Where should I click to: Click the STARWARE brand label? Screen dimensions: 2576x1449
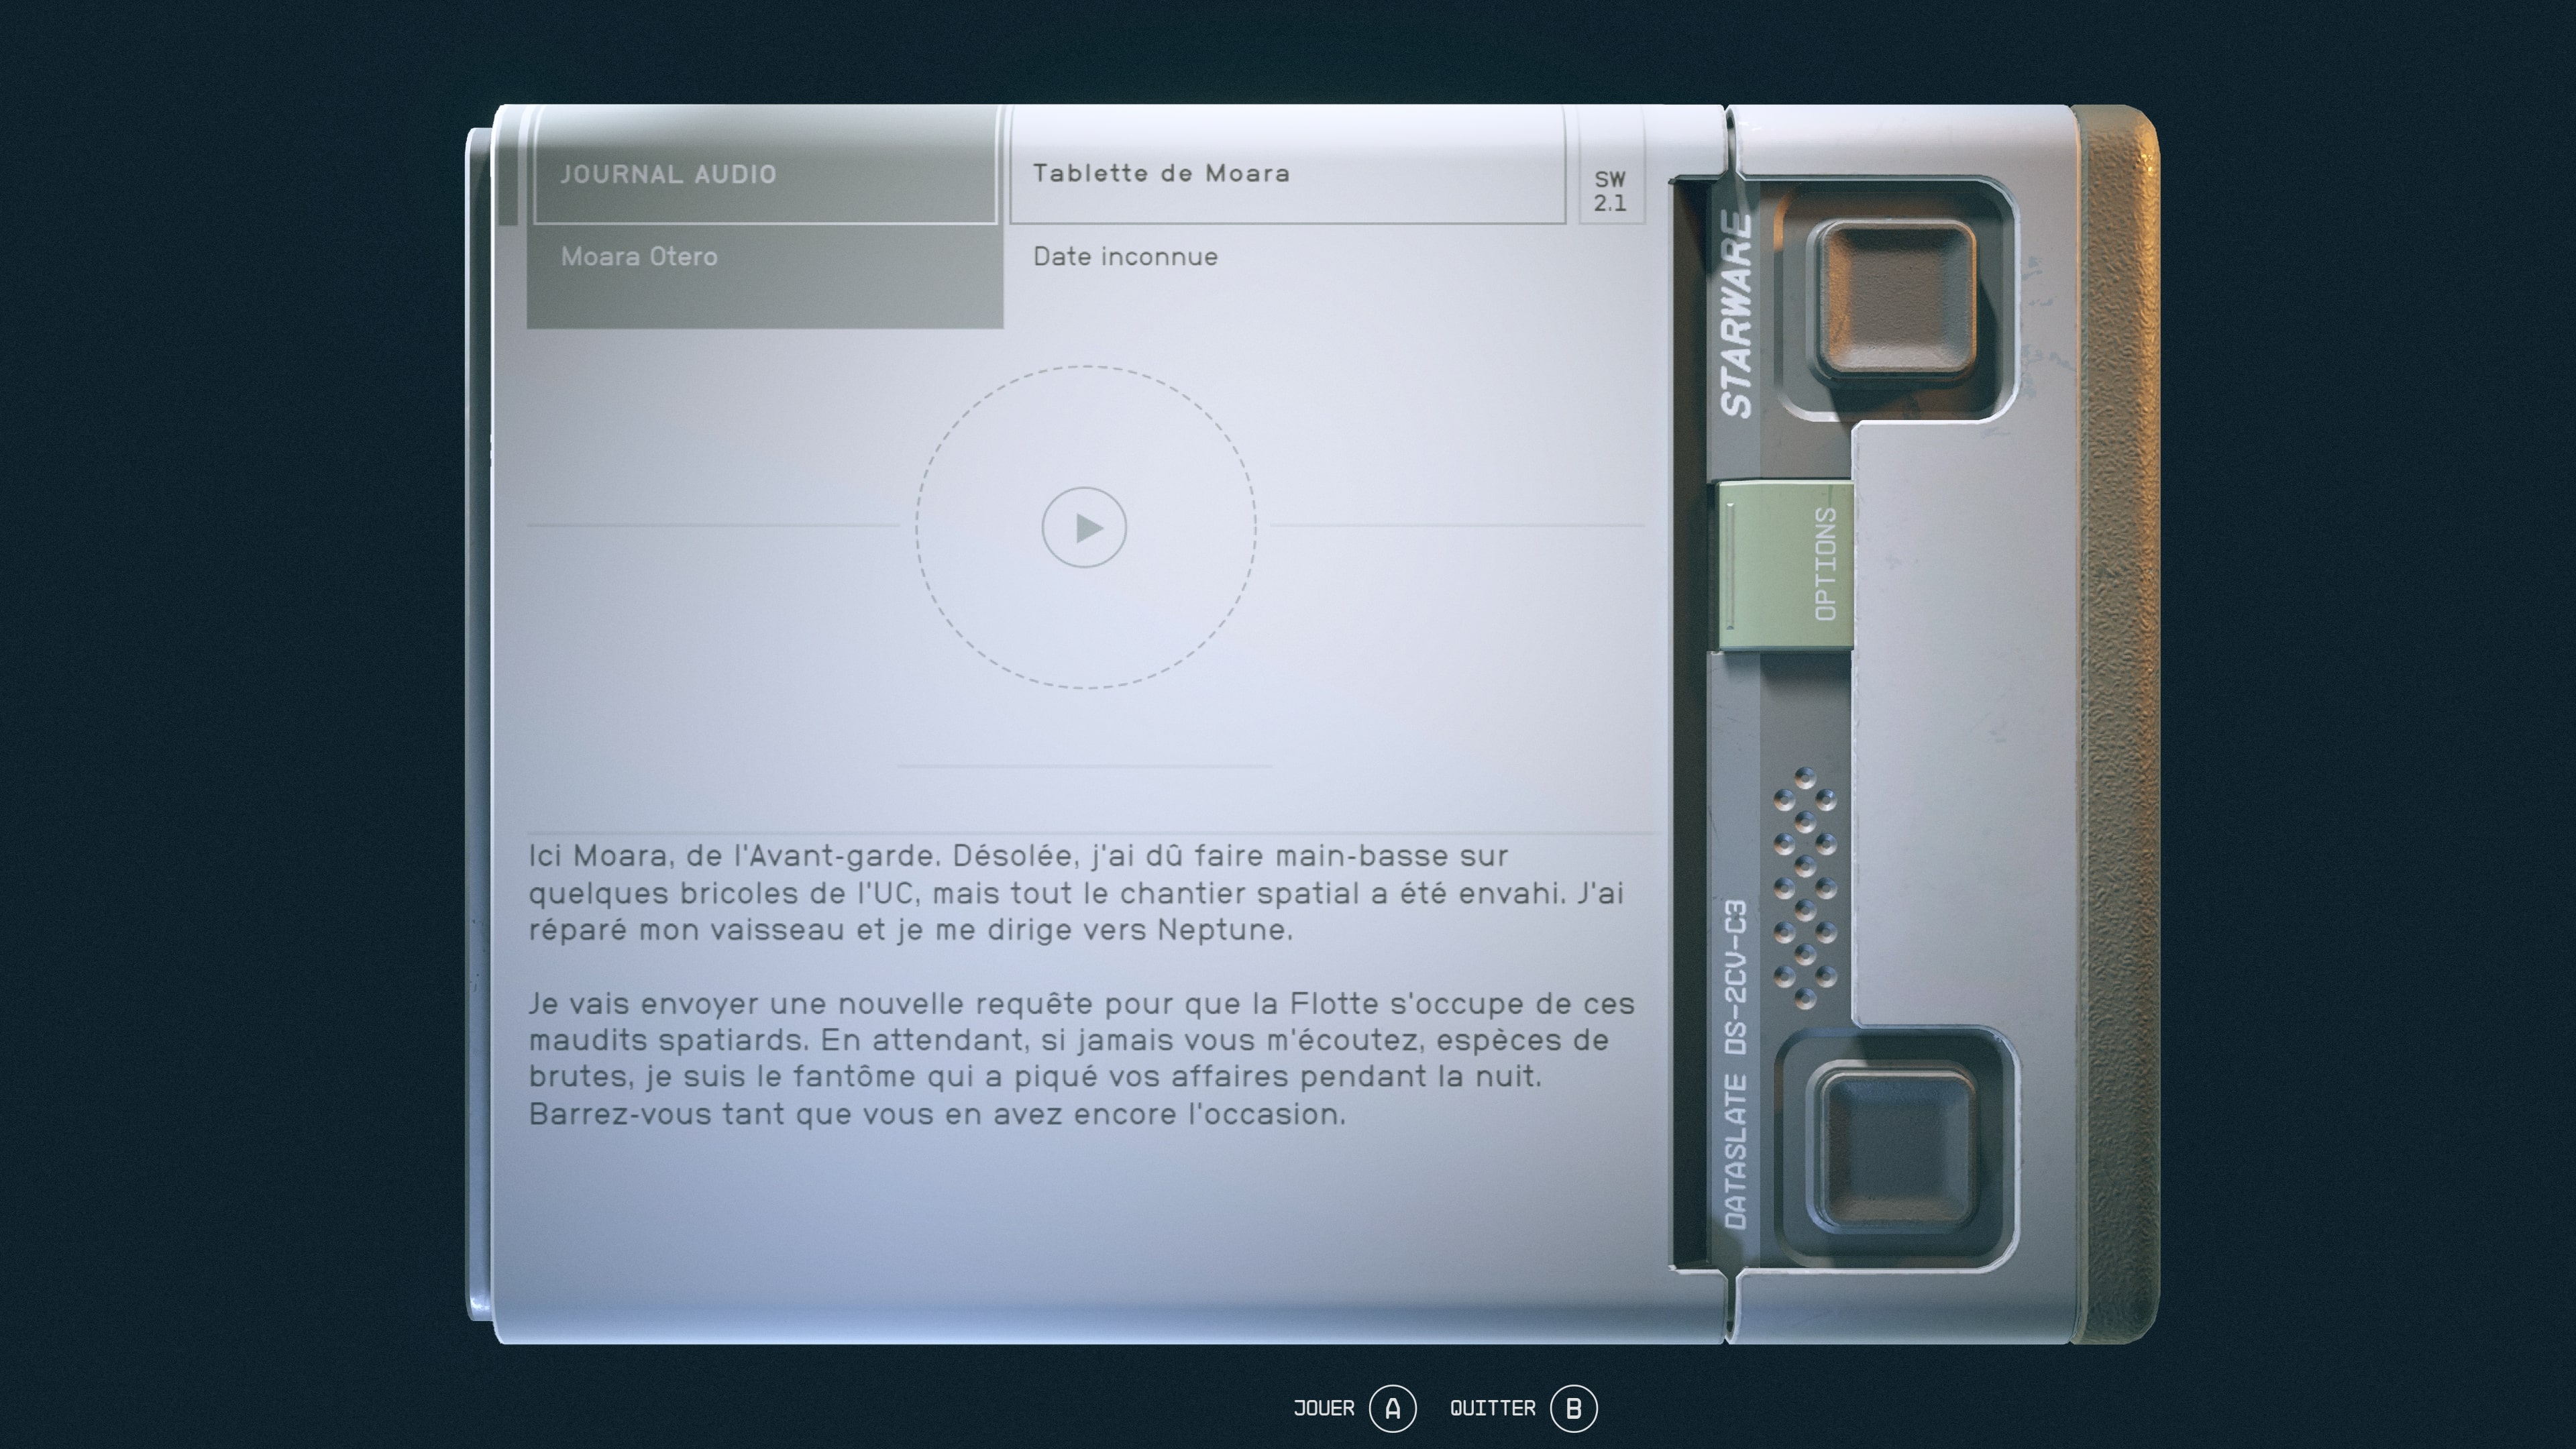[x=1736, y=314]
